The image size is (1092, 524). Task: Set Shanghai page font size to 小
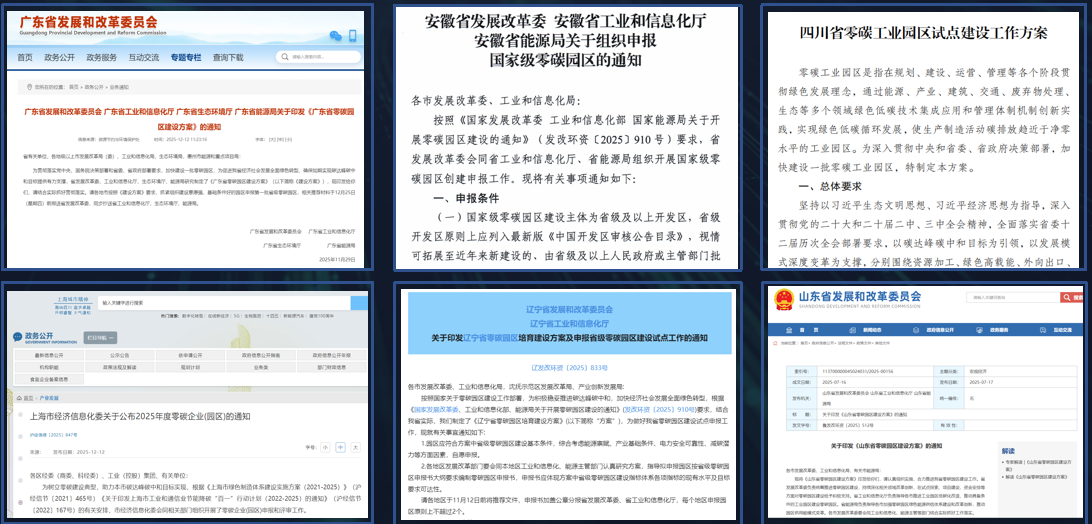tap(325, 447)
